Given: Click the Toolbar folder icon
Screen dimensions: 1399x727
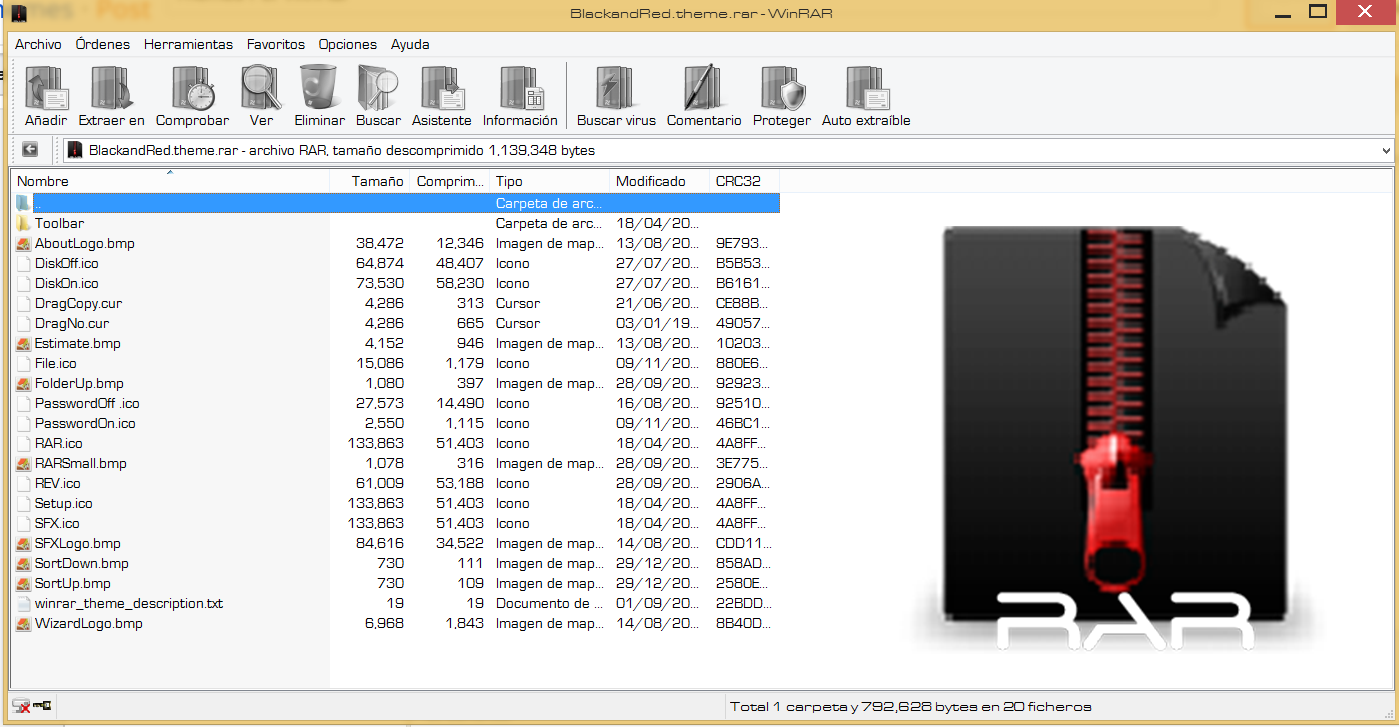Looking at the screenshot, I should tap(23, 223).
